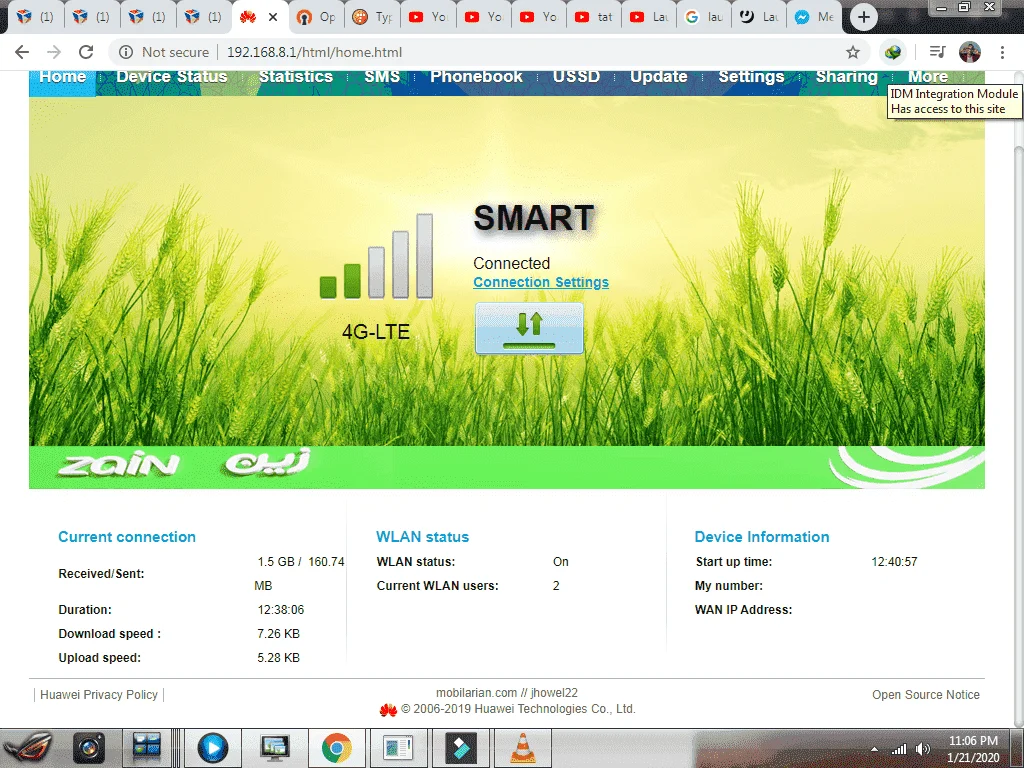Click the Chrome icon in the taskbar
1024x768 pixels.
(336, 748)
